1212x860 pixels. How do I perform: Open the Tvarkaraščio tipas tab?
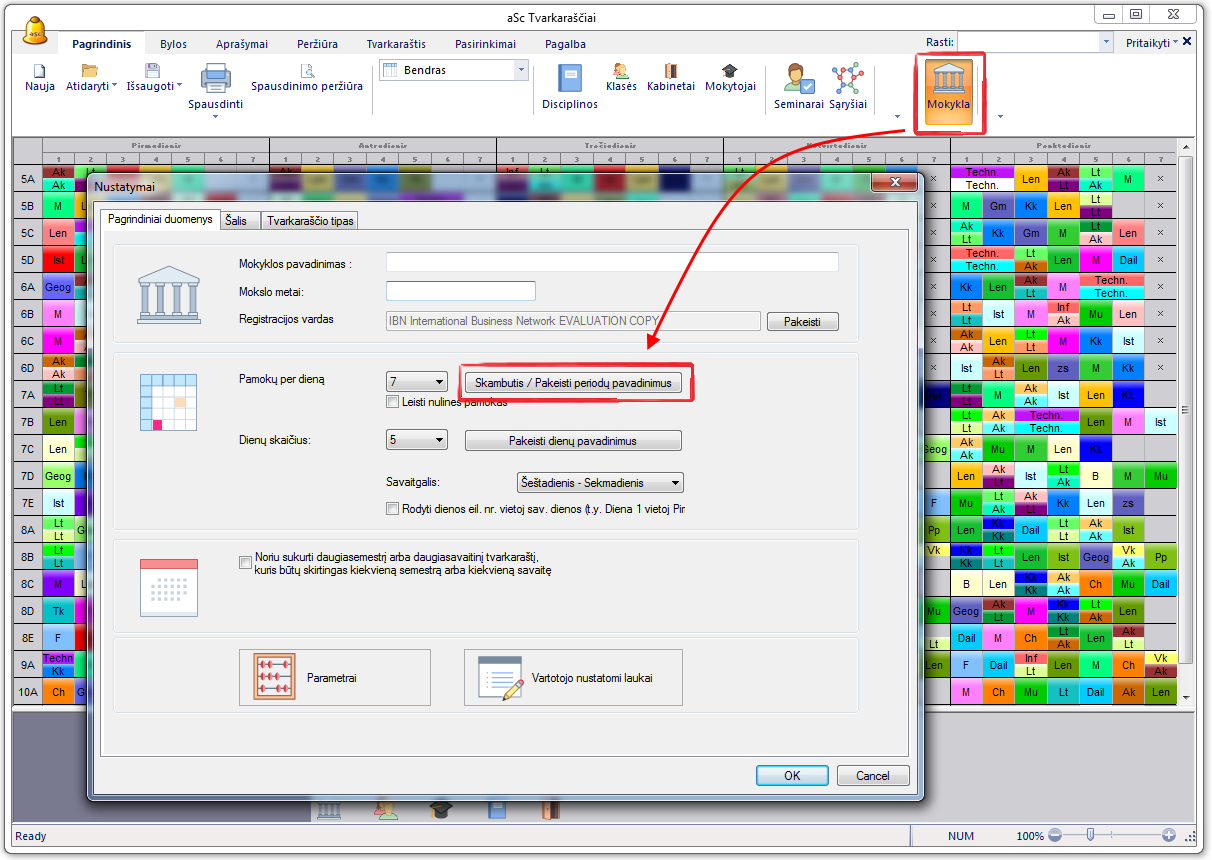coord(309,221)
